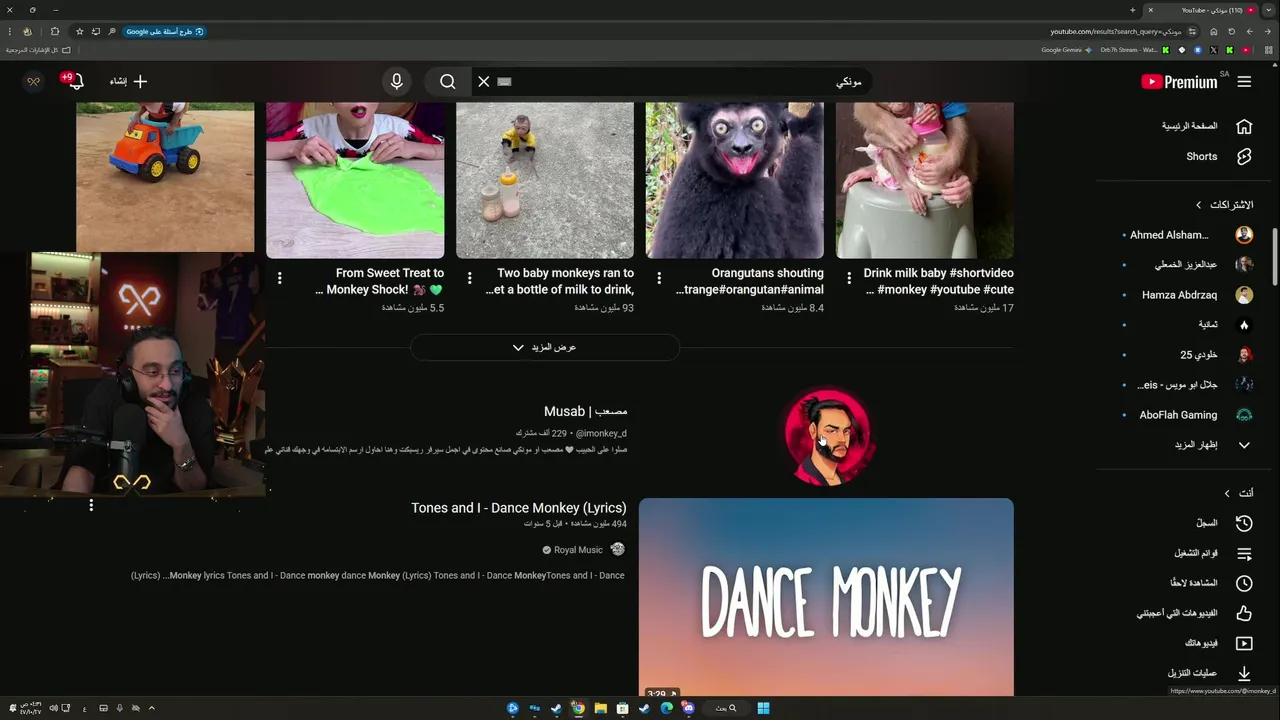Open the black lemur Orangutans short thumbnail
The height and width of the screenshot is (720, 1280).
(x=735, y=180)
